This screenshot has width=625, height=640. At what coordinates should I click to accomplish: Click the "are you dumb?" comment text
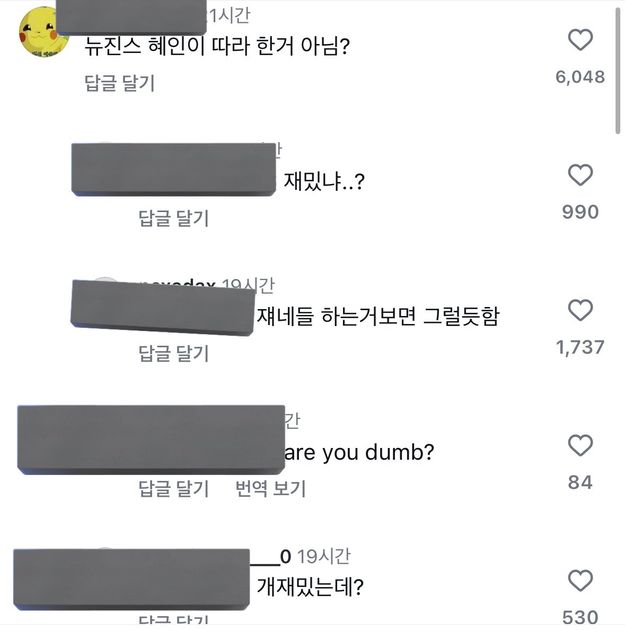[x=360, y=453]
